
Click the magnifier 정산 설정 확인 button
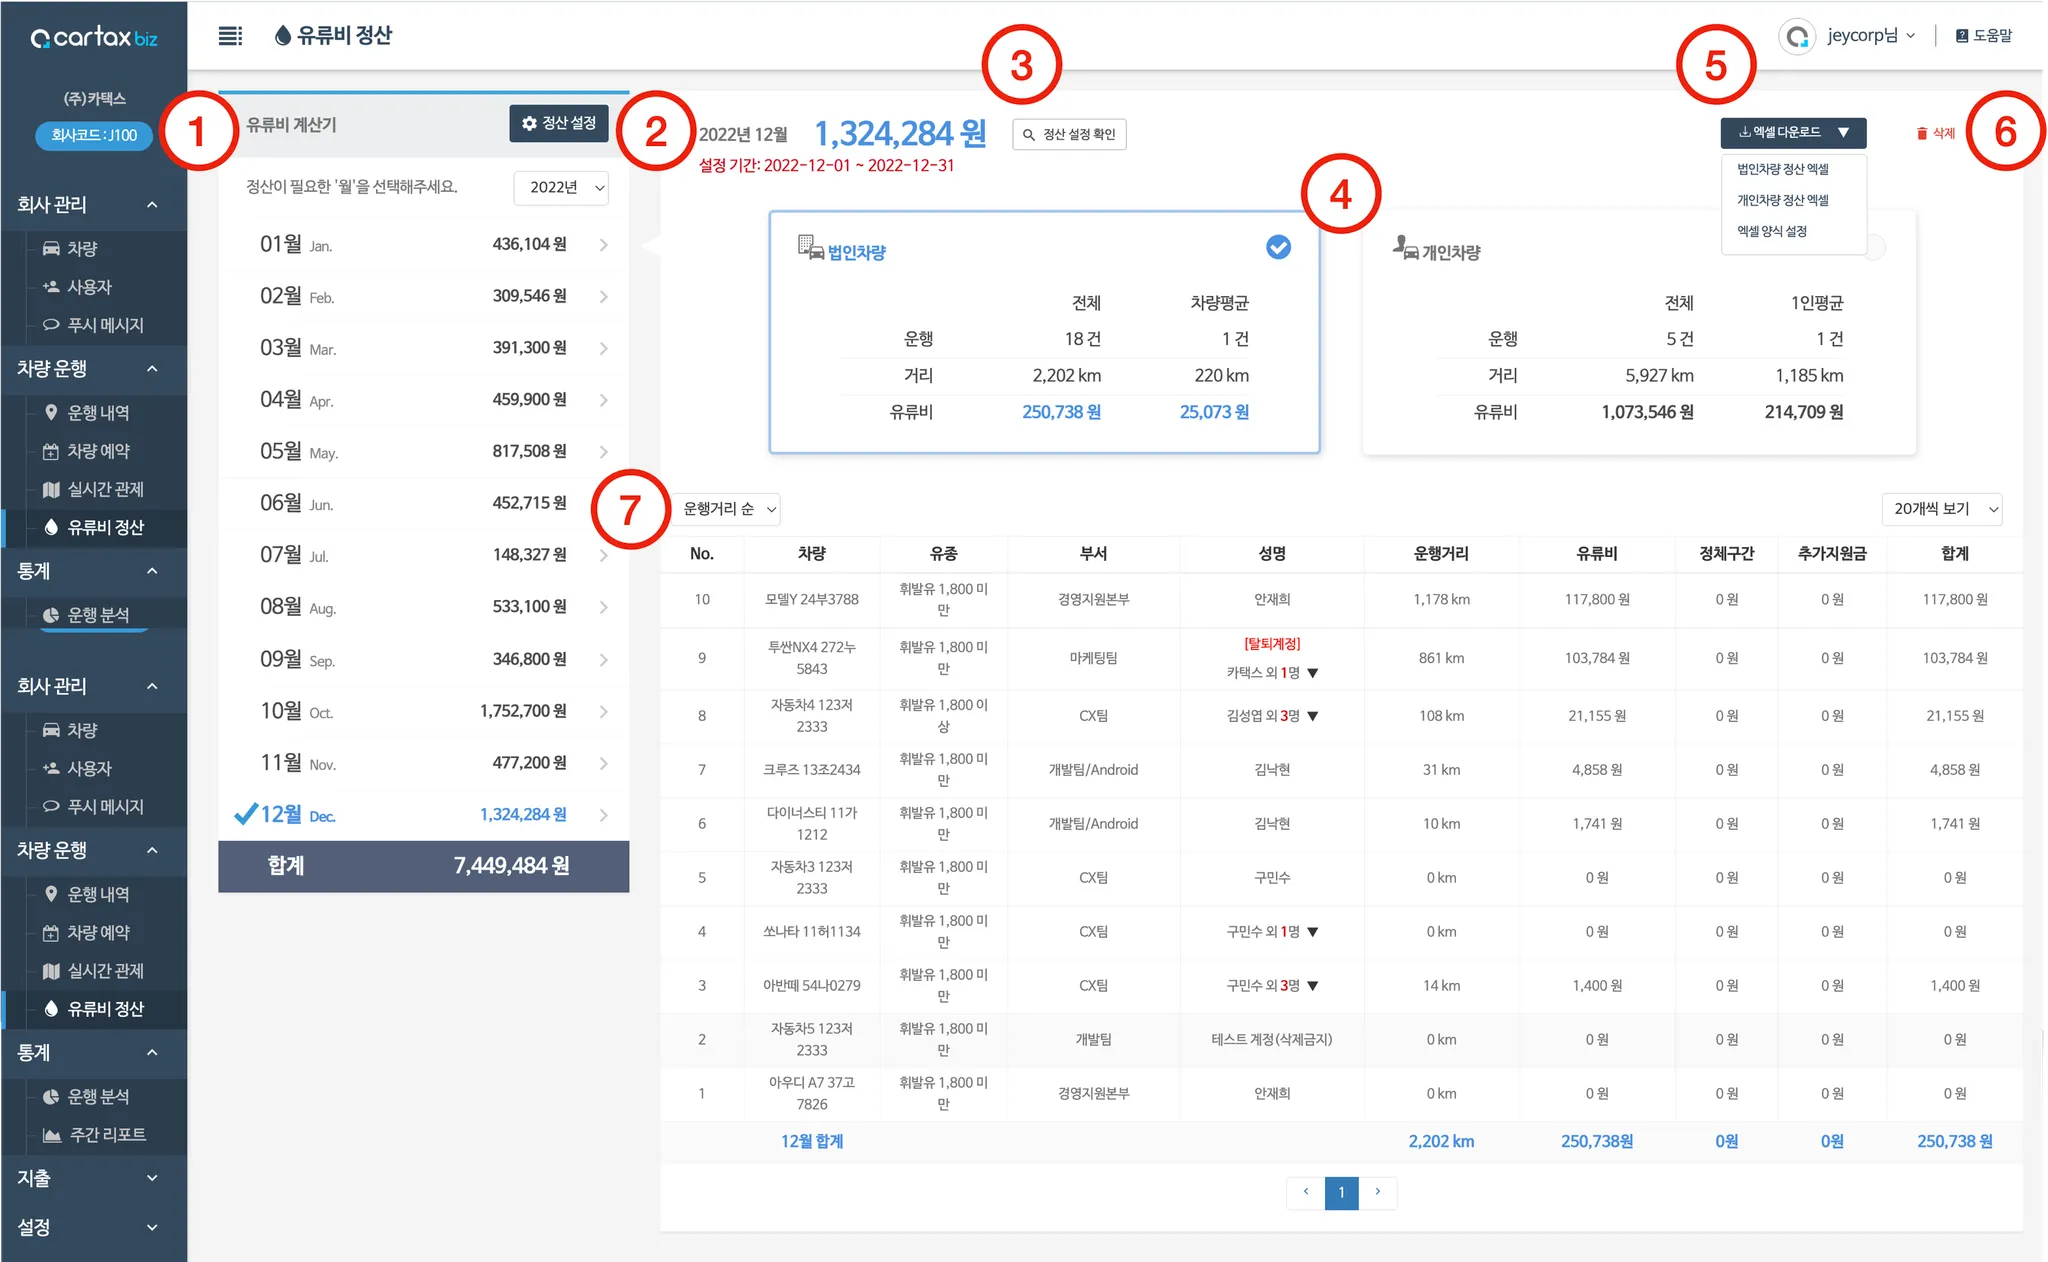pos(1069,134)
